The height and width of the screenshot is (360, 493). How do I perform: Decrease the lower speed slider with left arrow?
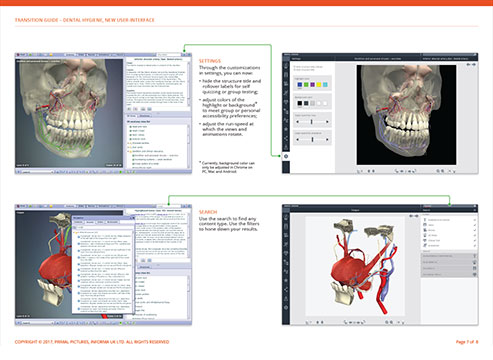pos(298,139)
